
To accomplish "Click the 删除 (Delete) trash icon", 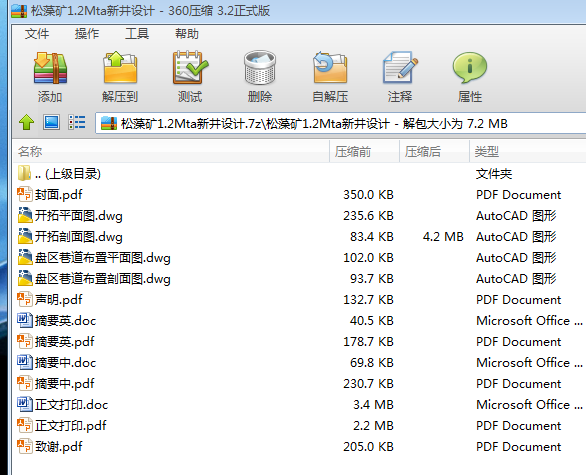I will pyautogui.click(x=260, y=67).
